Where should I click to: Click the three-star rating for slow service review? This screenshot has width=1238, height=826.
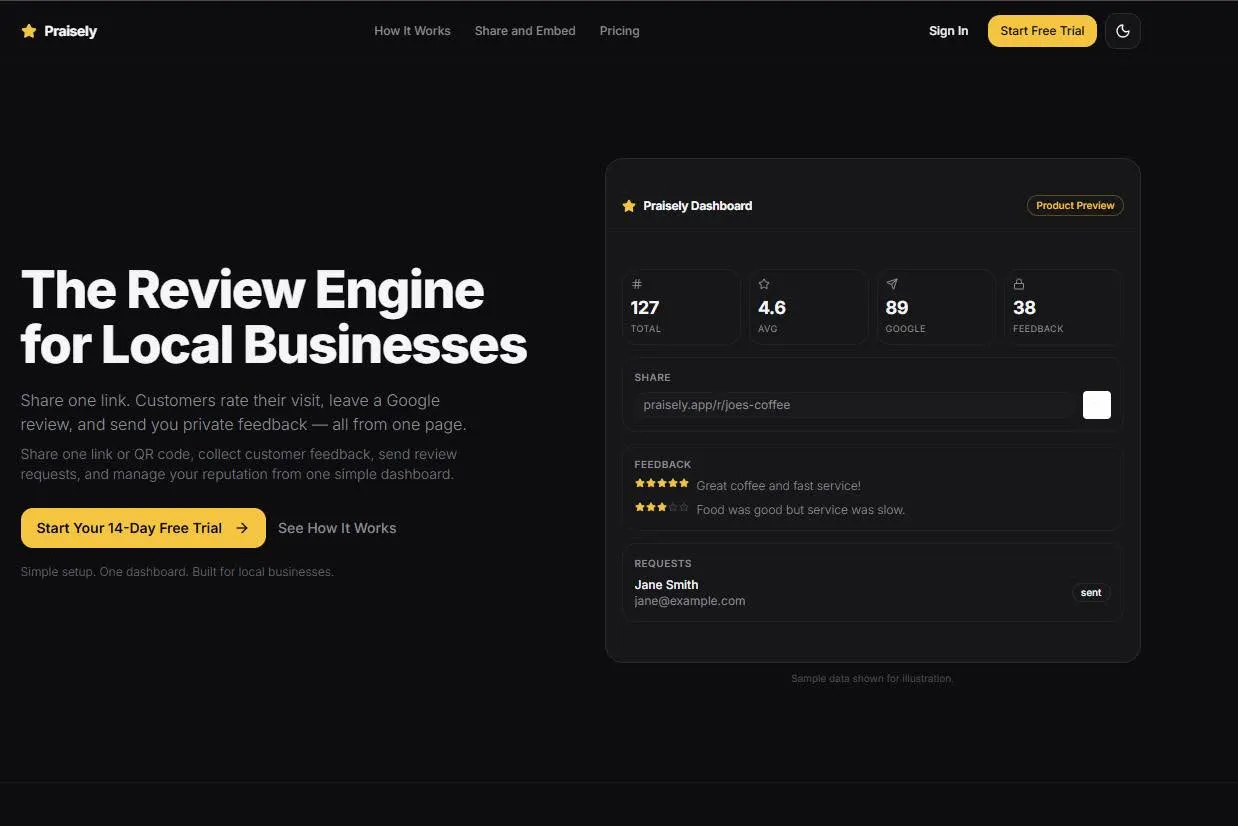[662, 508]
